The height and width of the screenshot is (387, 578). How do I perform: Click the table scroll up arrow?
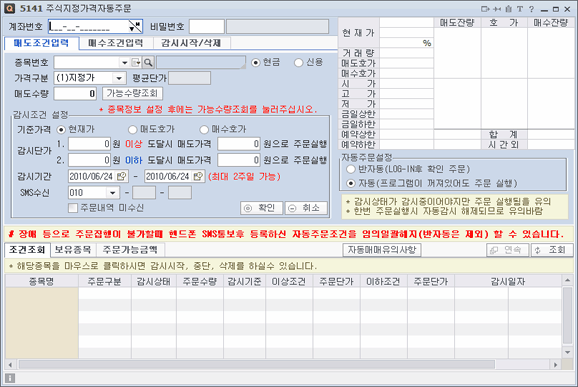[567, 281]
